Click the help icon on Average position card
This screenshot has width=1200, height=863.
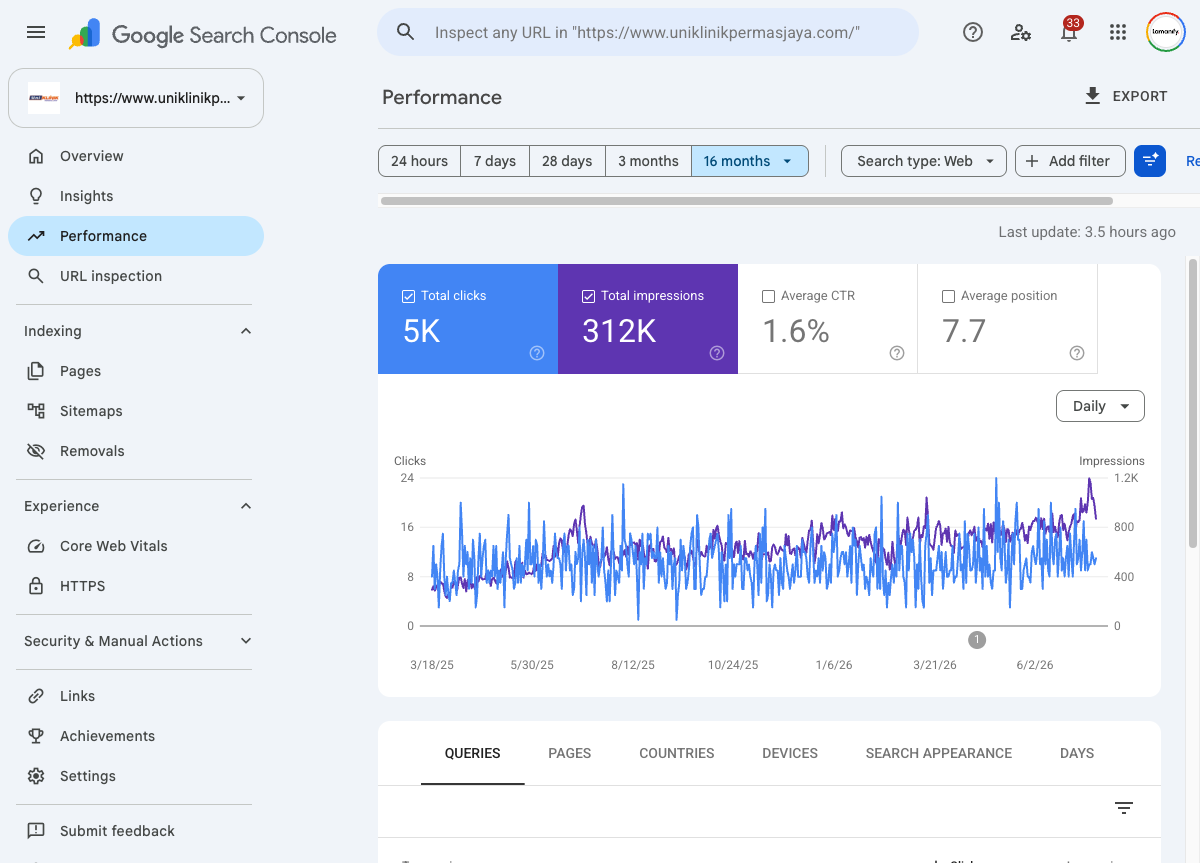click(x=1077, y=353)
